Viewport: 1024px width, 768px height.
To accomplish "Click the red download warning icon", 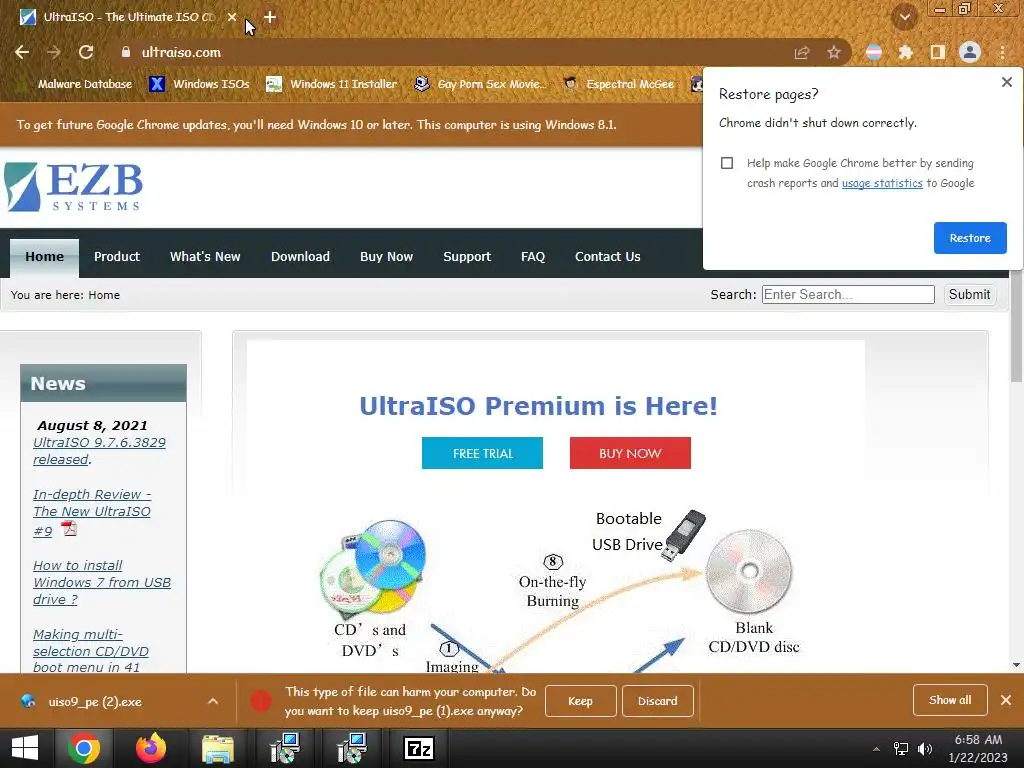I will coord(261,701).
